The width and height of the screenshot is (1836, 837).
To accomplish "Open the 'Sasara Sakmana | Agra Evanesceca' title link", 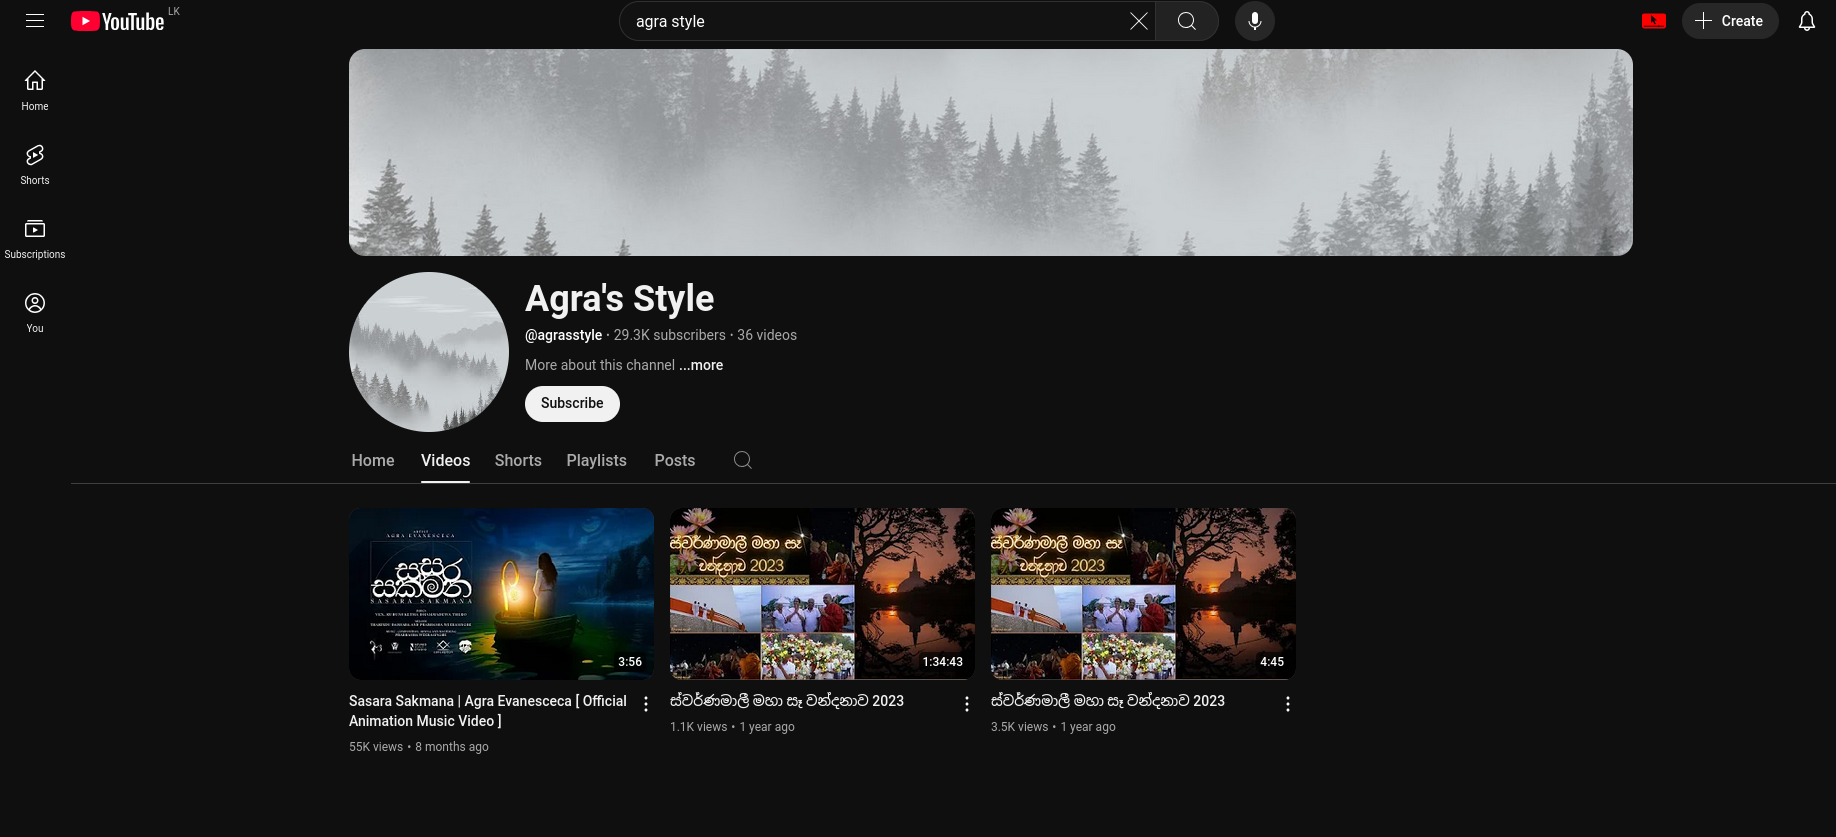I will (x=488, y=711).
